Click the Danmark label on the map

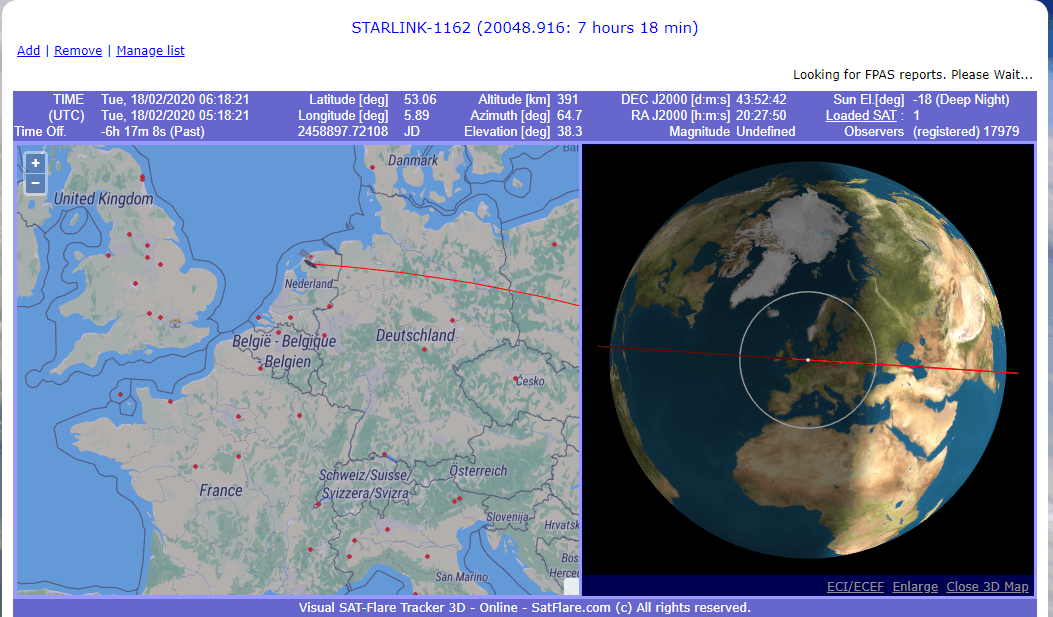tap(413, 160)
